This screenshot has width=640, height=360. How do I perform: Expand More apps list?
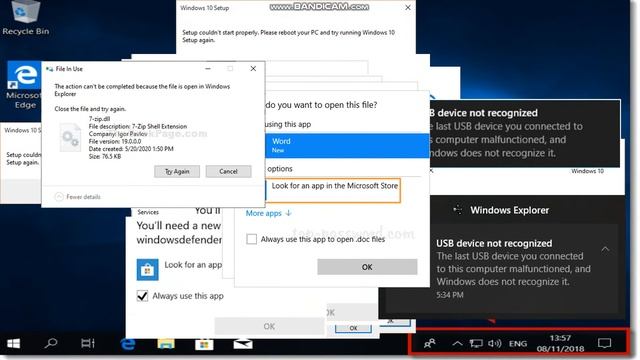[269, 213]
